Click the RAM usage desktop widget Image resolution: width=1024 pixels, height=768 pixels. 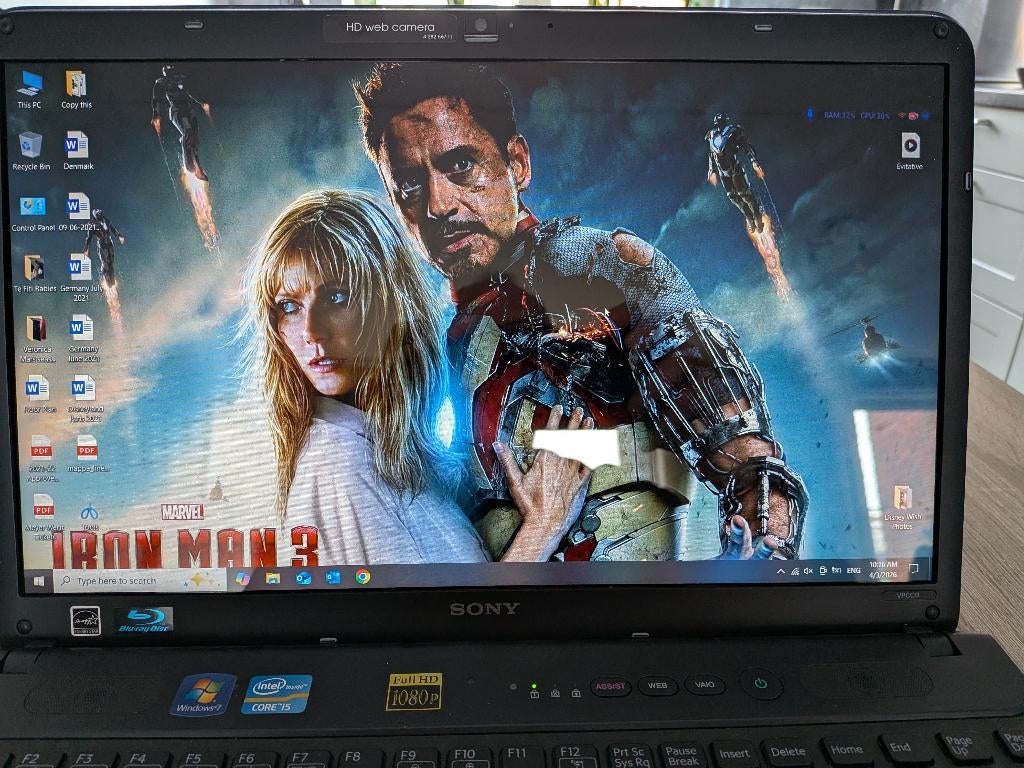coord(839,116)
